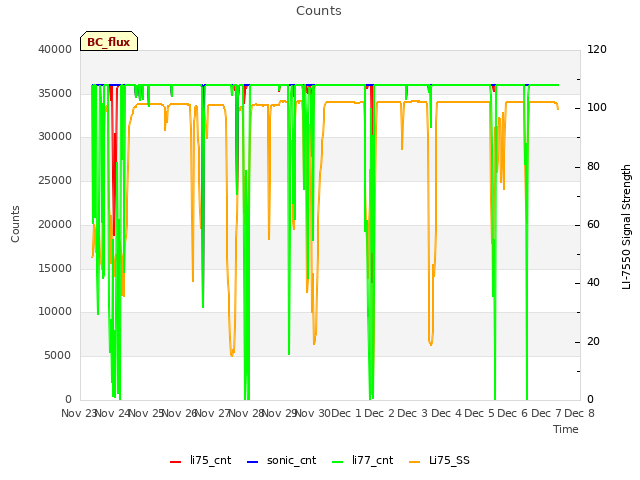Click the Dec 6 date label
Viewport: 640px width, 480px height.
click(513, 413)
